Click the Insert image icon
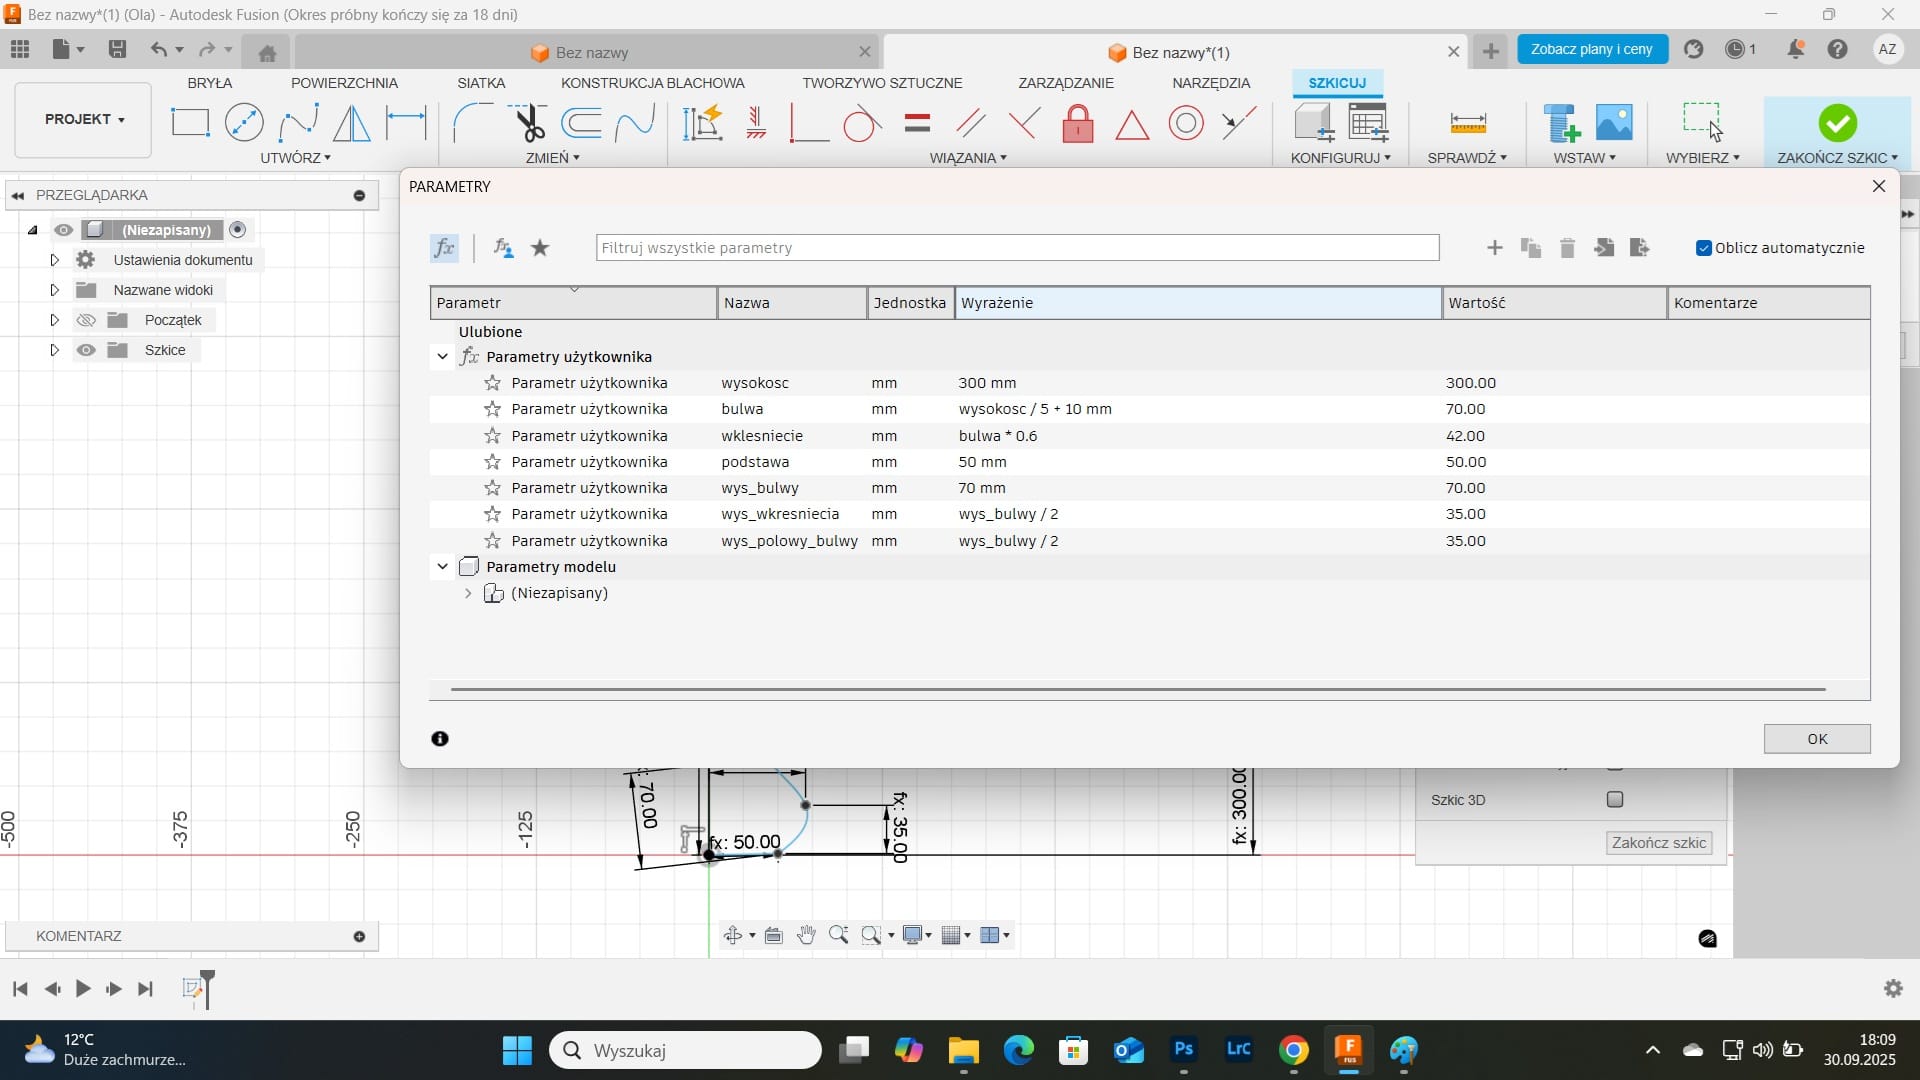Screen dimensions: 1920x1080 1613,123
